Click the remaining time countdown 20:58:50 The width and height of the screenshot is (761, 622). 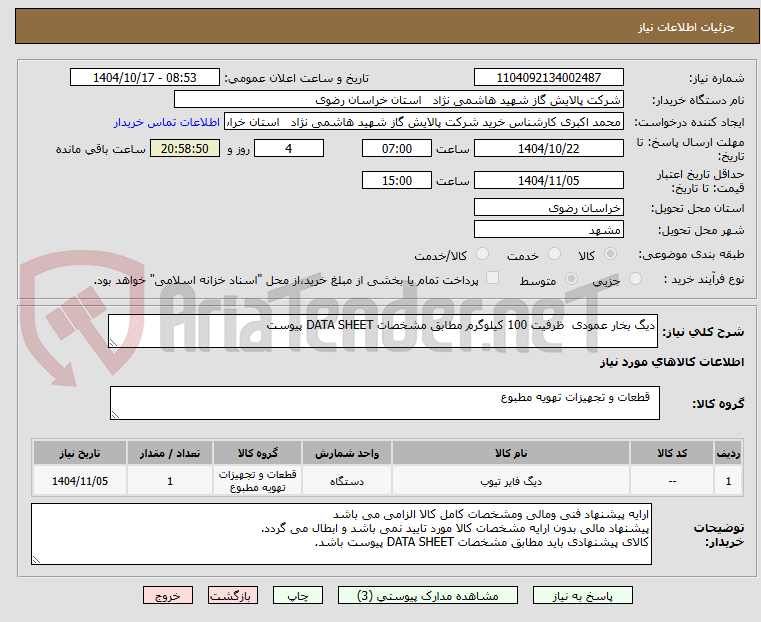click(x=185, y=148)
